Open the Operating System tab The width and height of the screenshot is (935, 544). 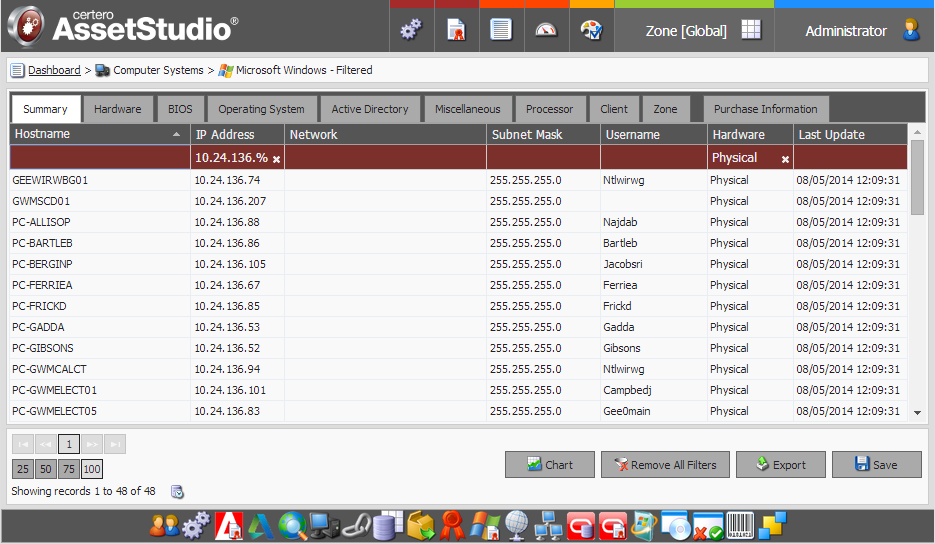[261, 109]
